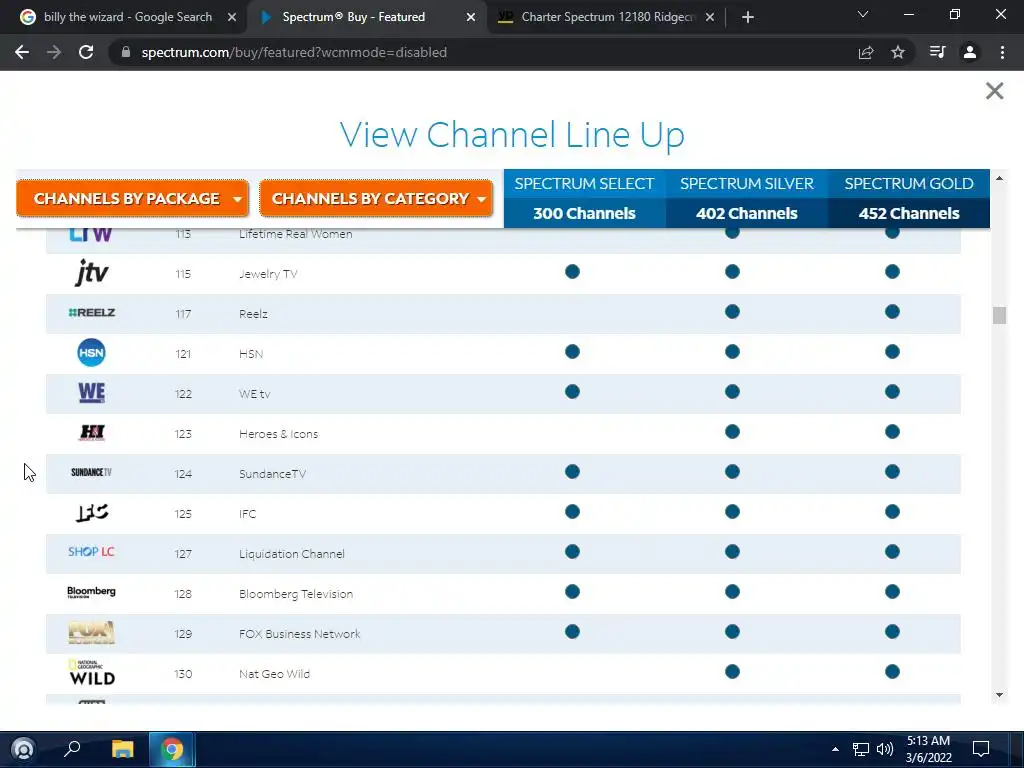Select the Spectrum Gold column header
The width and height of the screenshot is (1024, 768).
point(908,199)
